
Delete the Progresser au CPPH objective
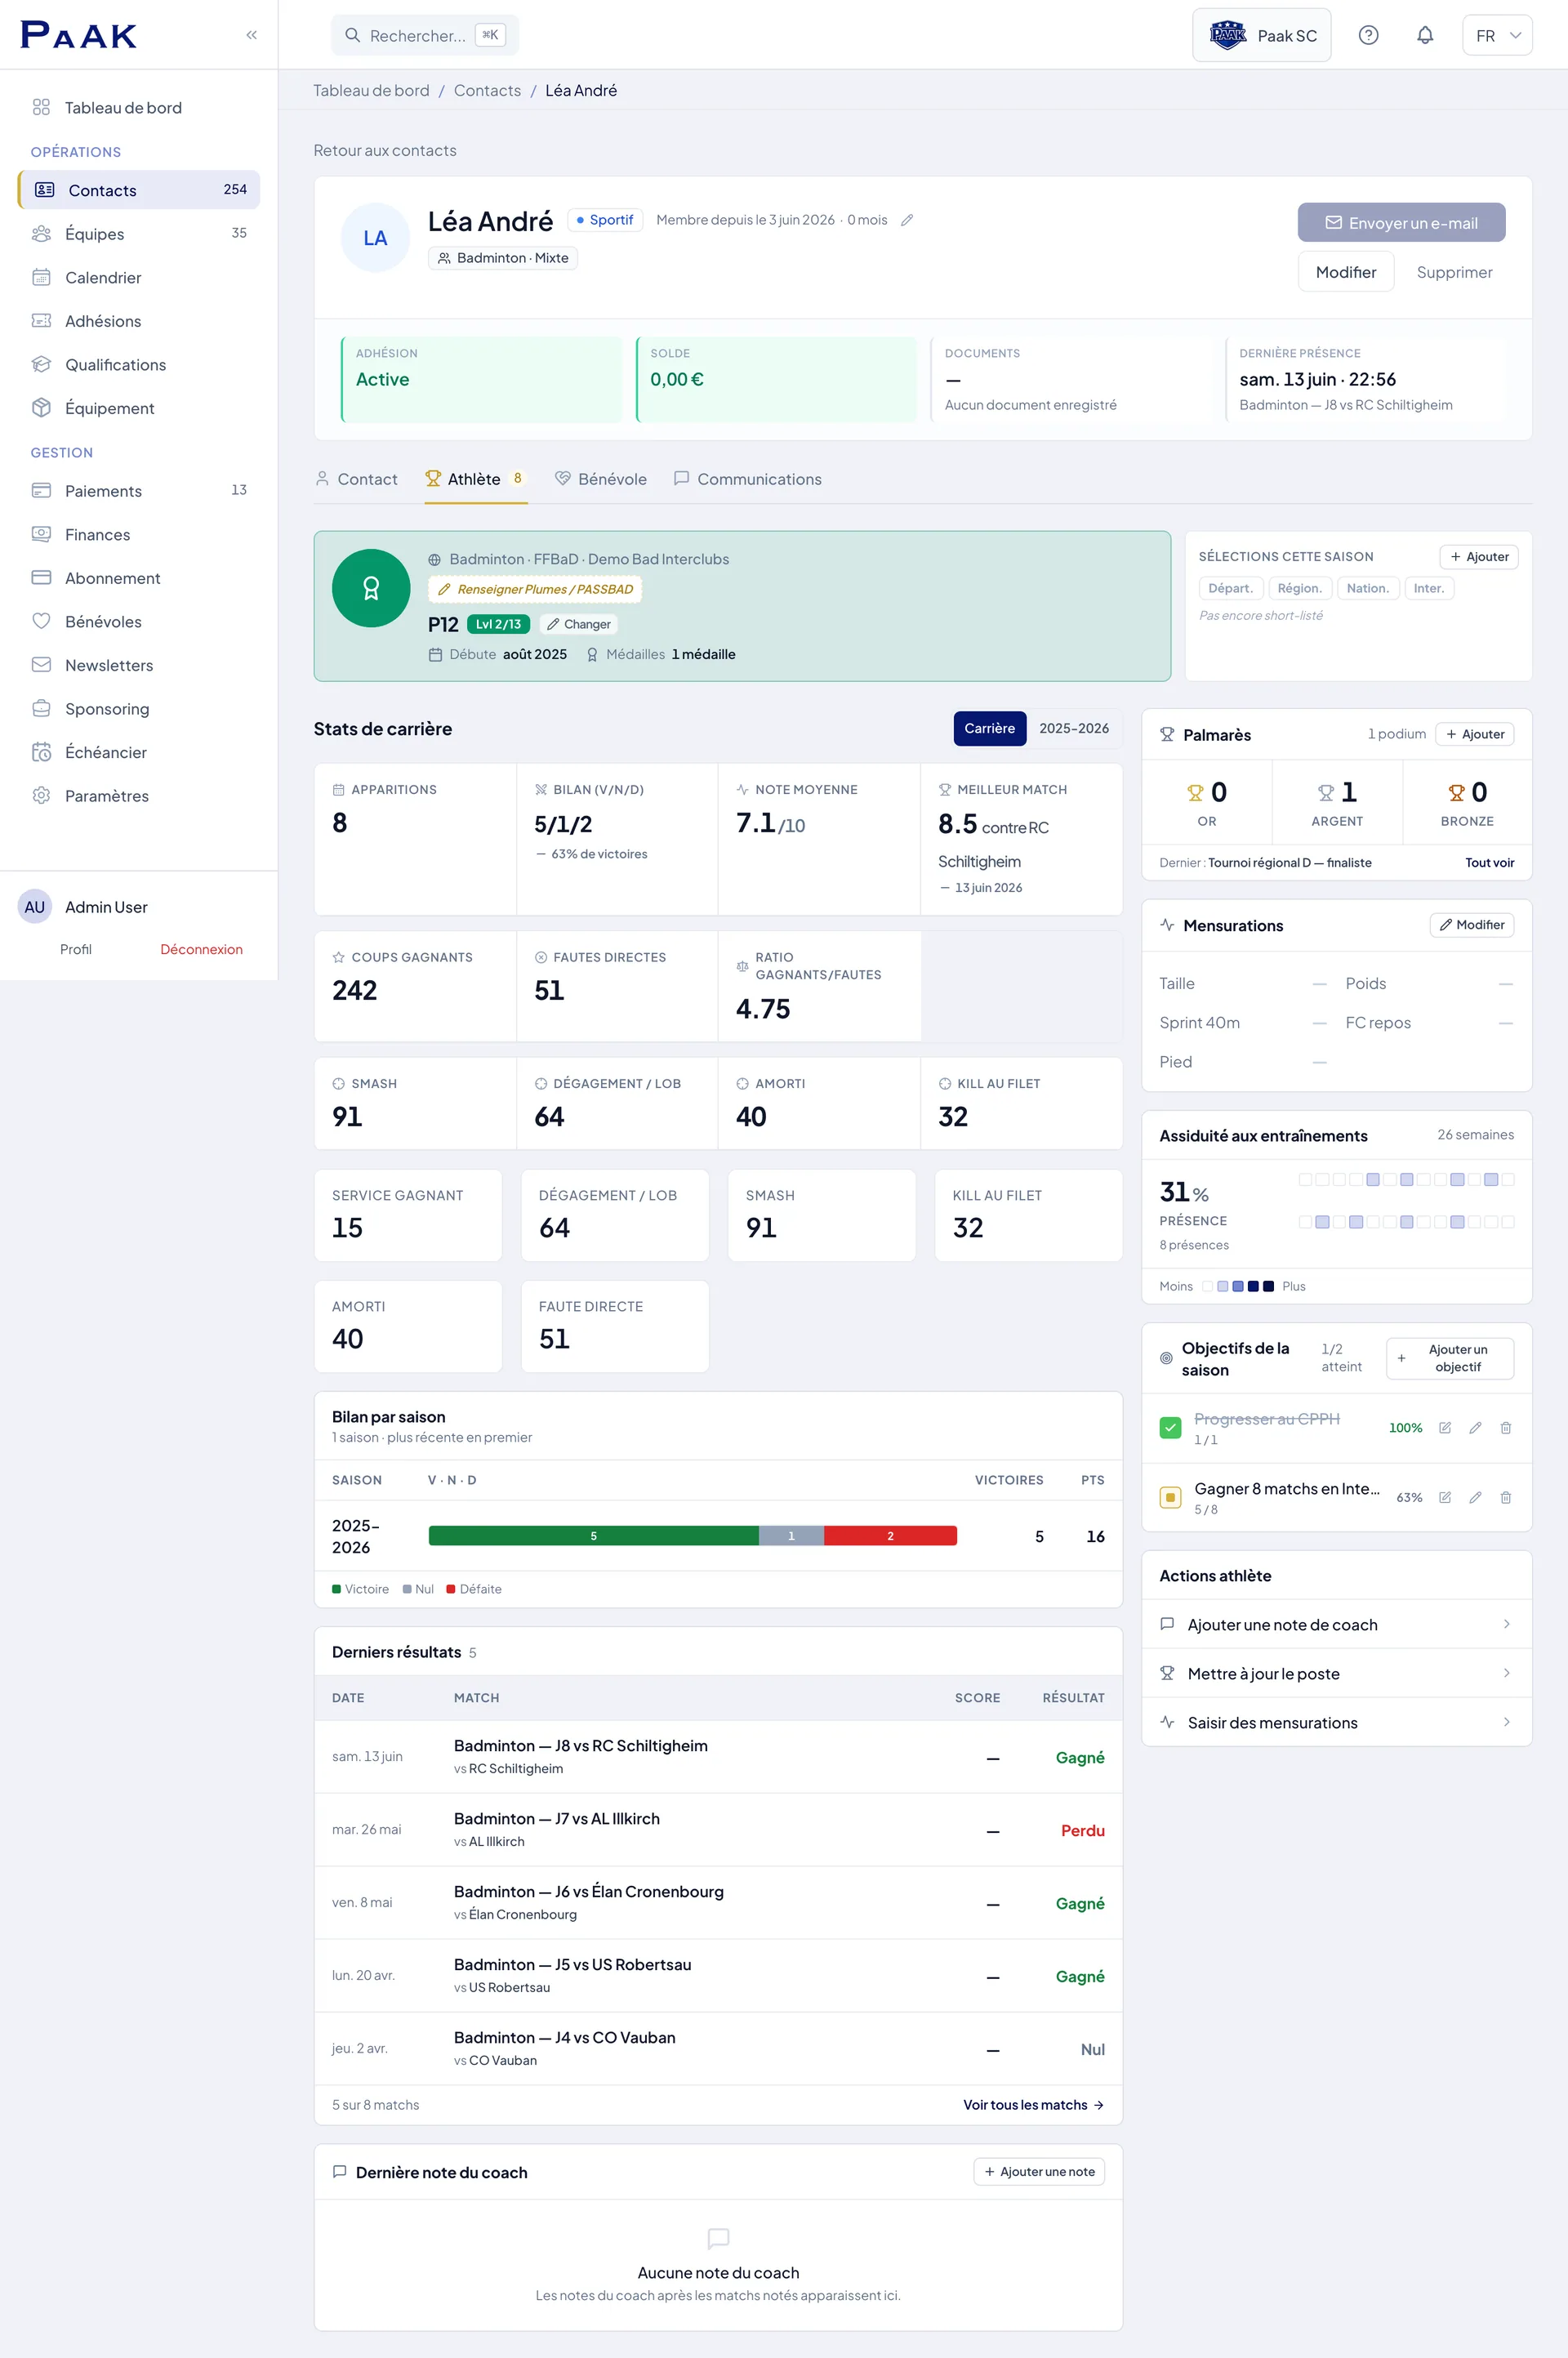[1505, 1428]
